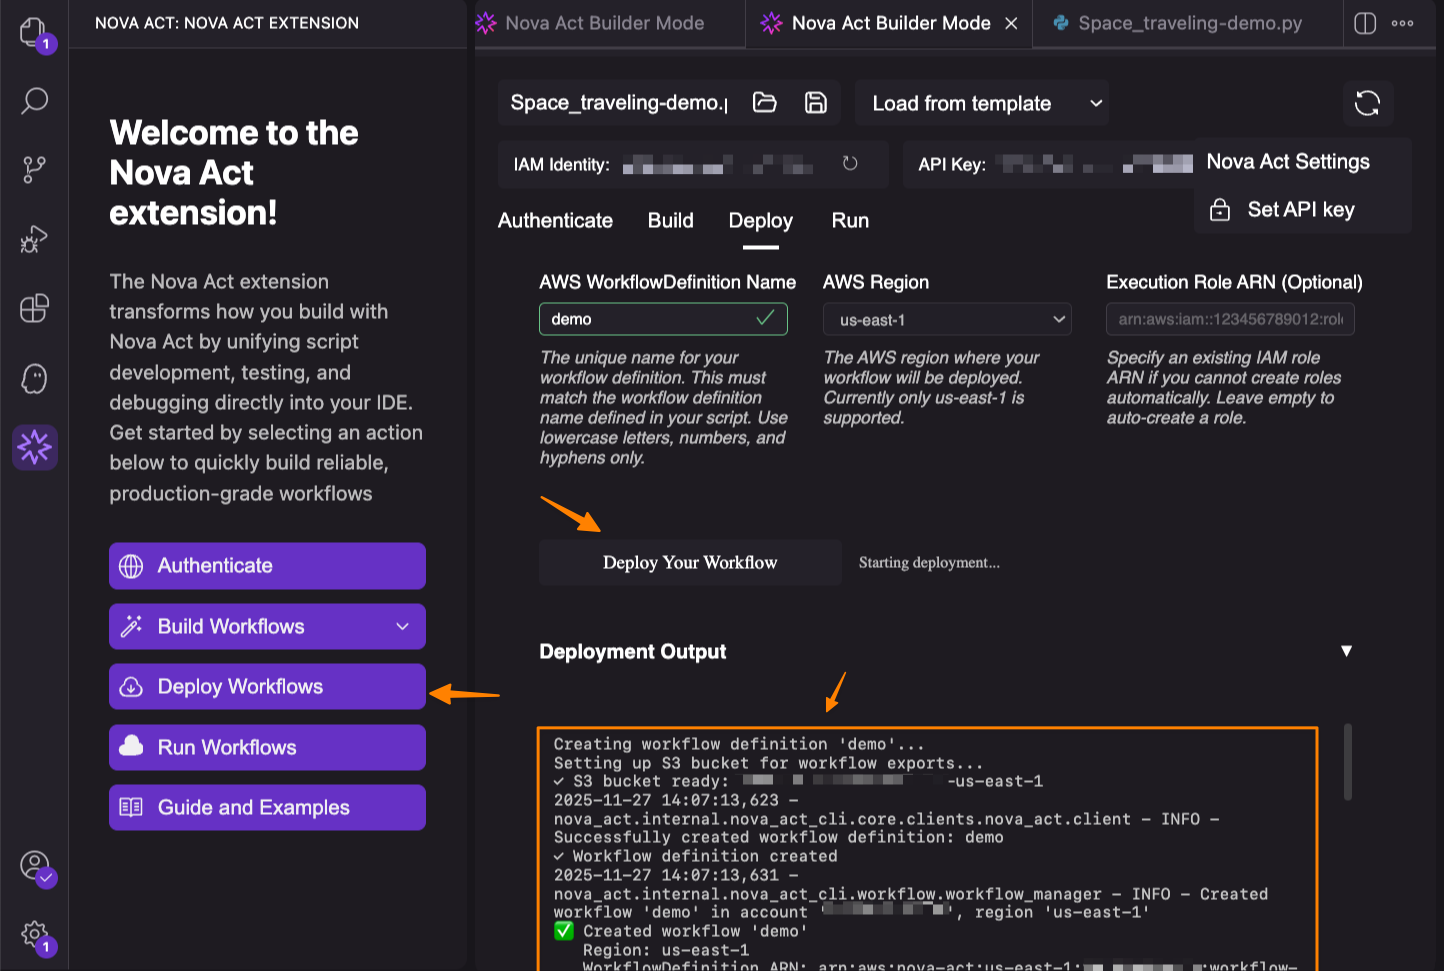Open the Extensions view

(x=34, y=308)
